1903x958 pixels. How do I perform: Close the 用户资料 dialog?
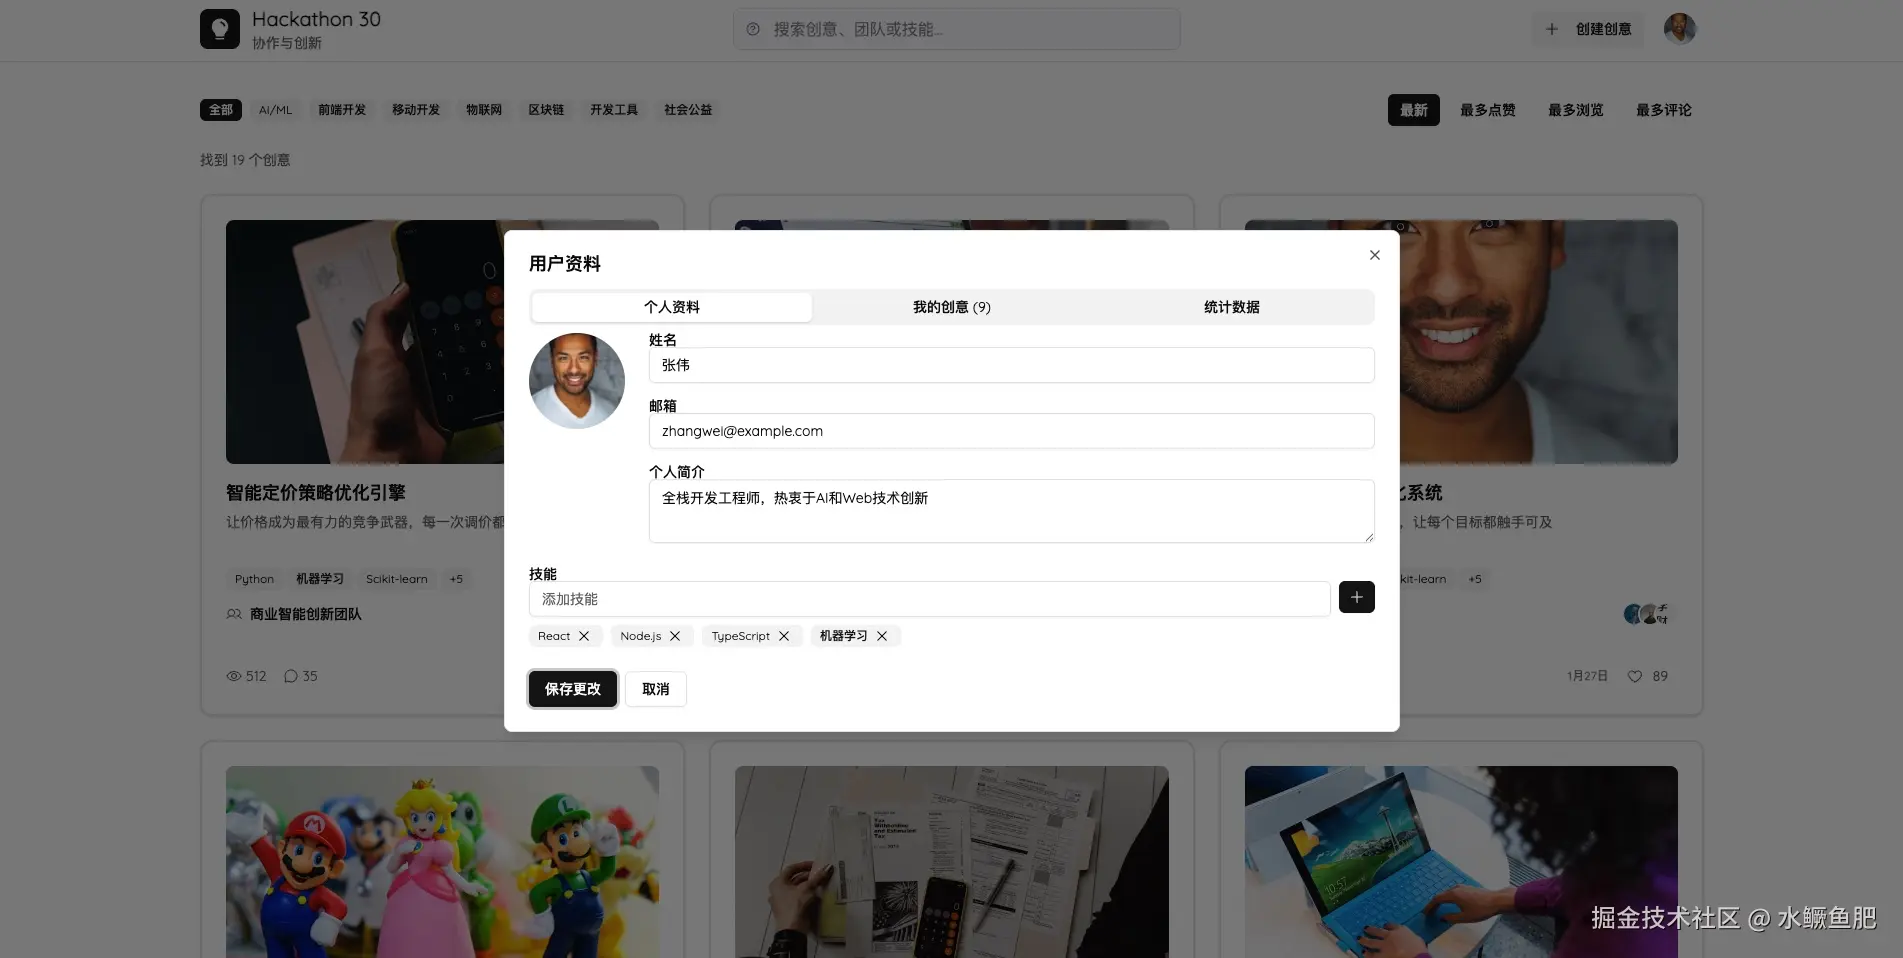point(1374,255)
